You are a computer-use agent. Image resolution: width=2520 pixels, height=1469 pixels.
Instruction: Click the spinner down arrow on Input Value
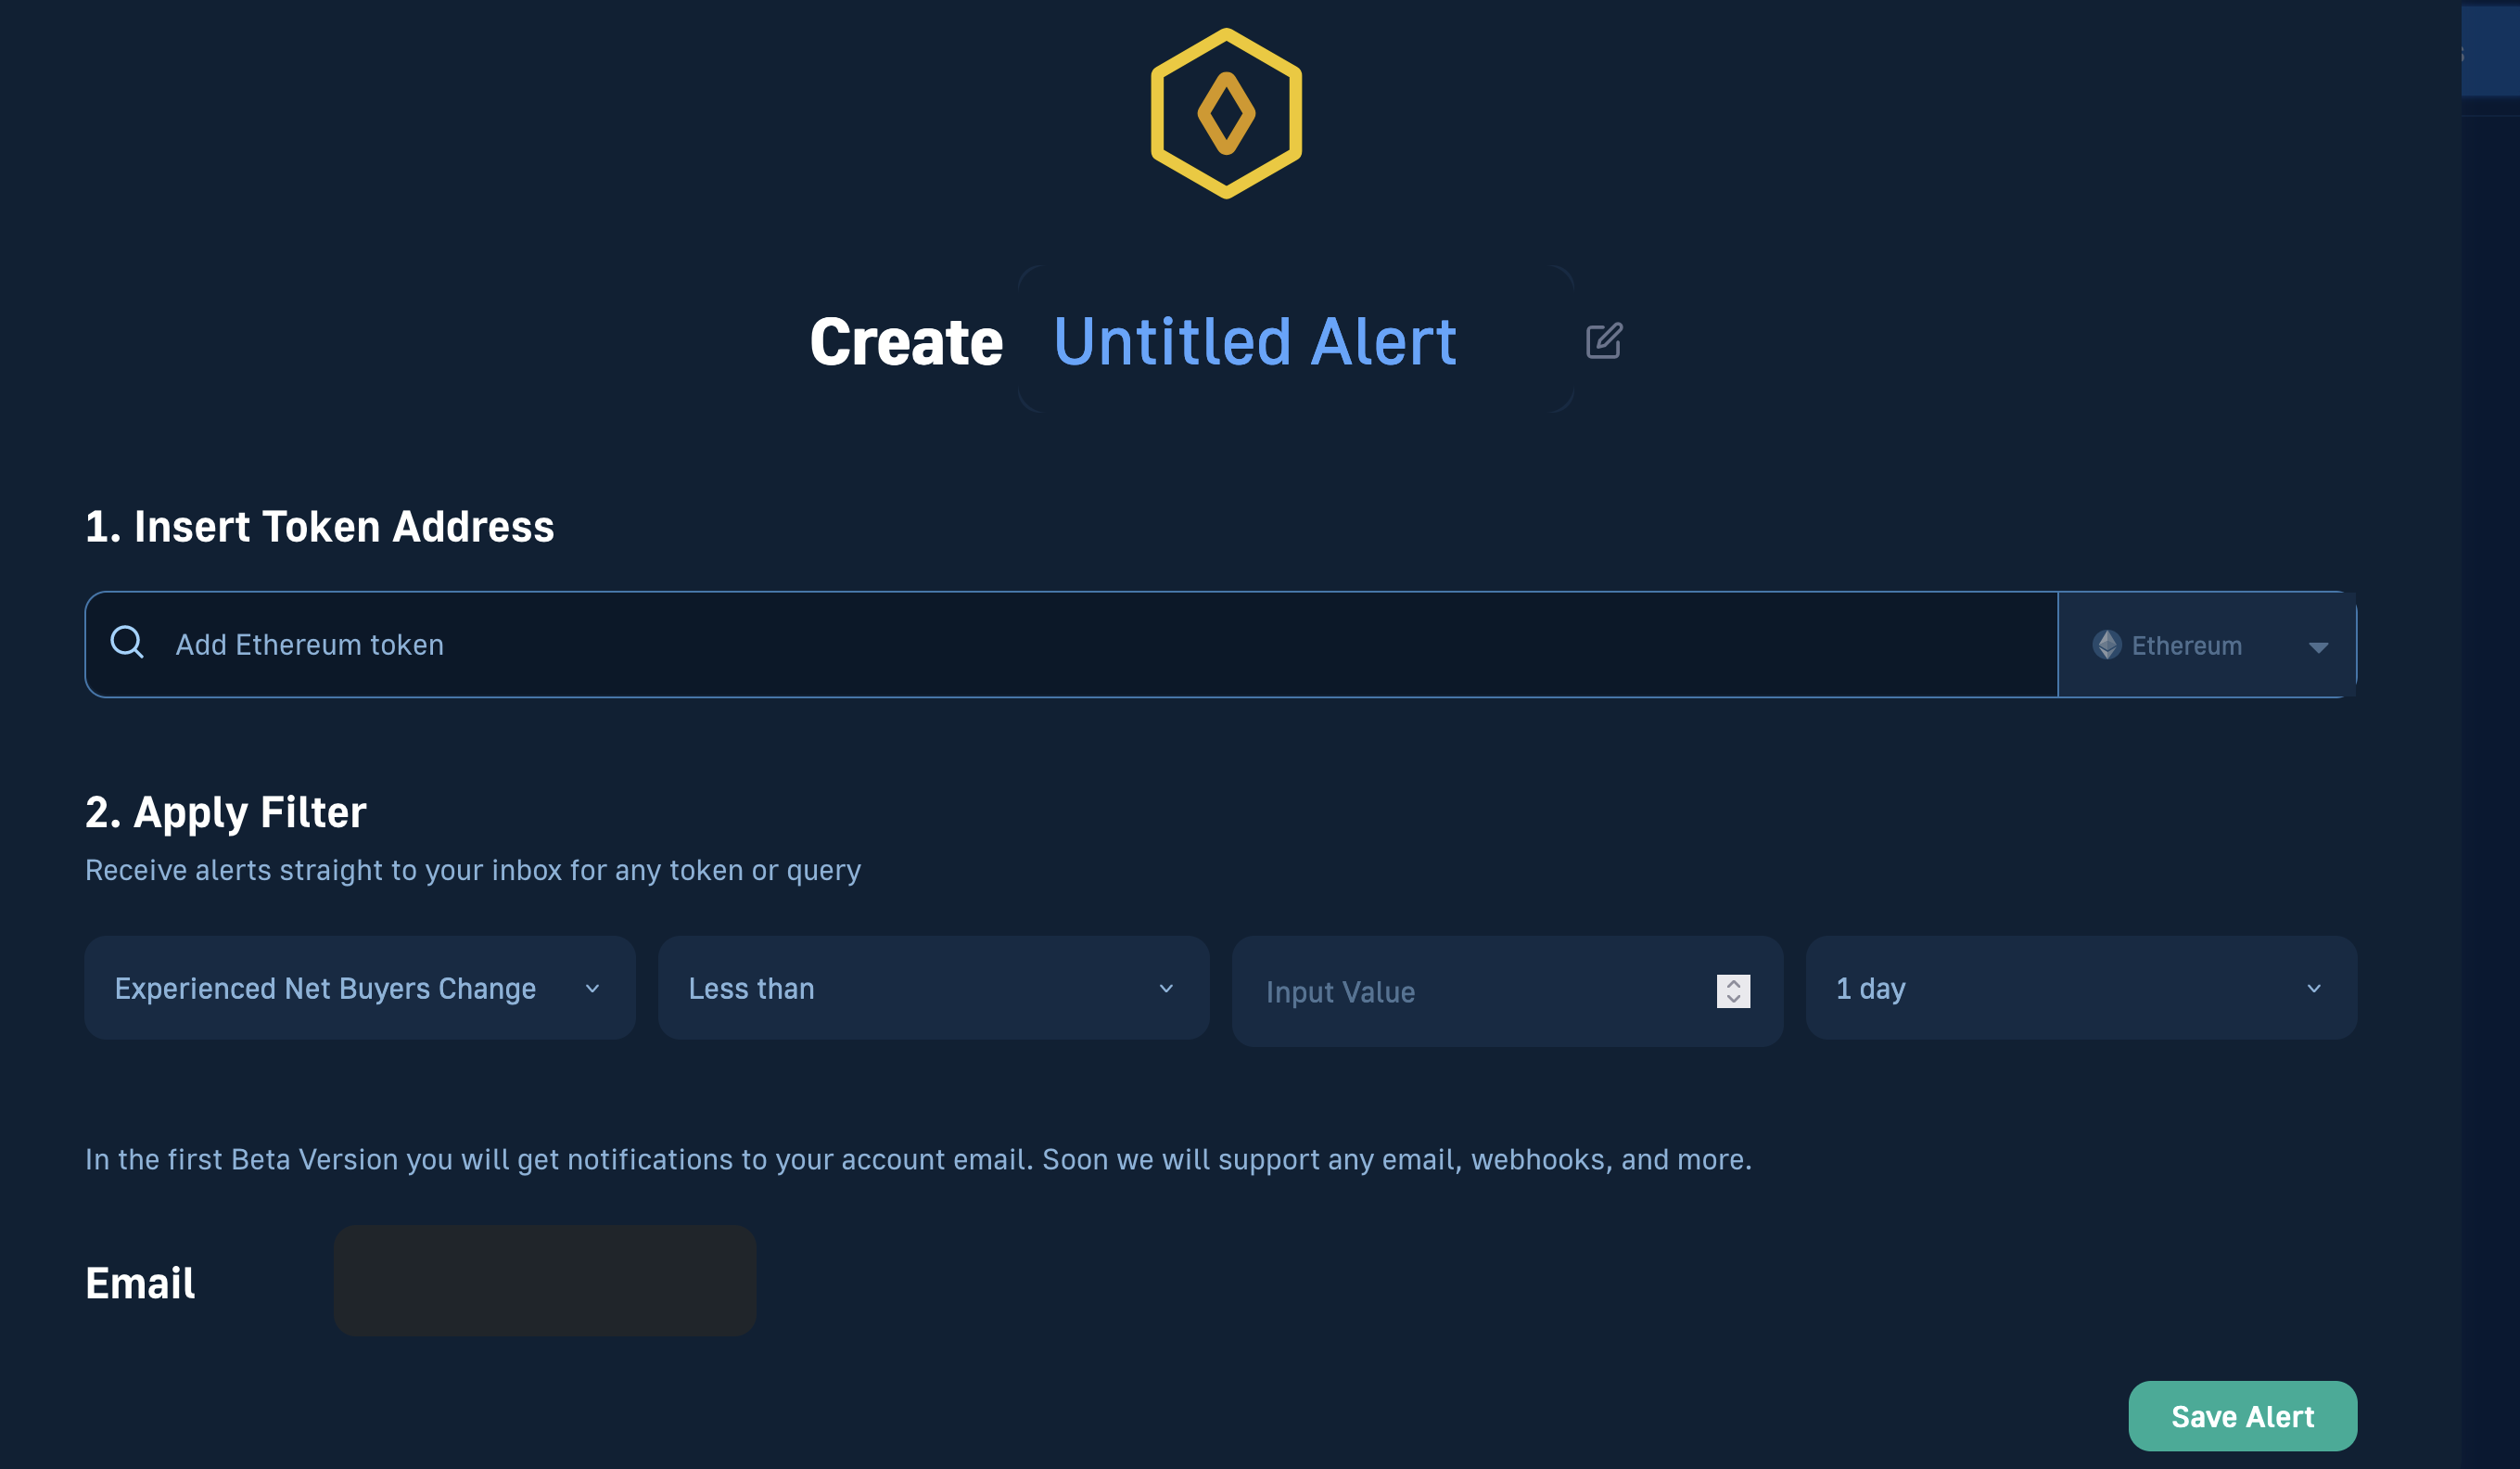(x=1734, y=999)
